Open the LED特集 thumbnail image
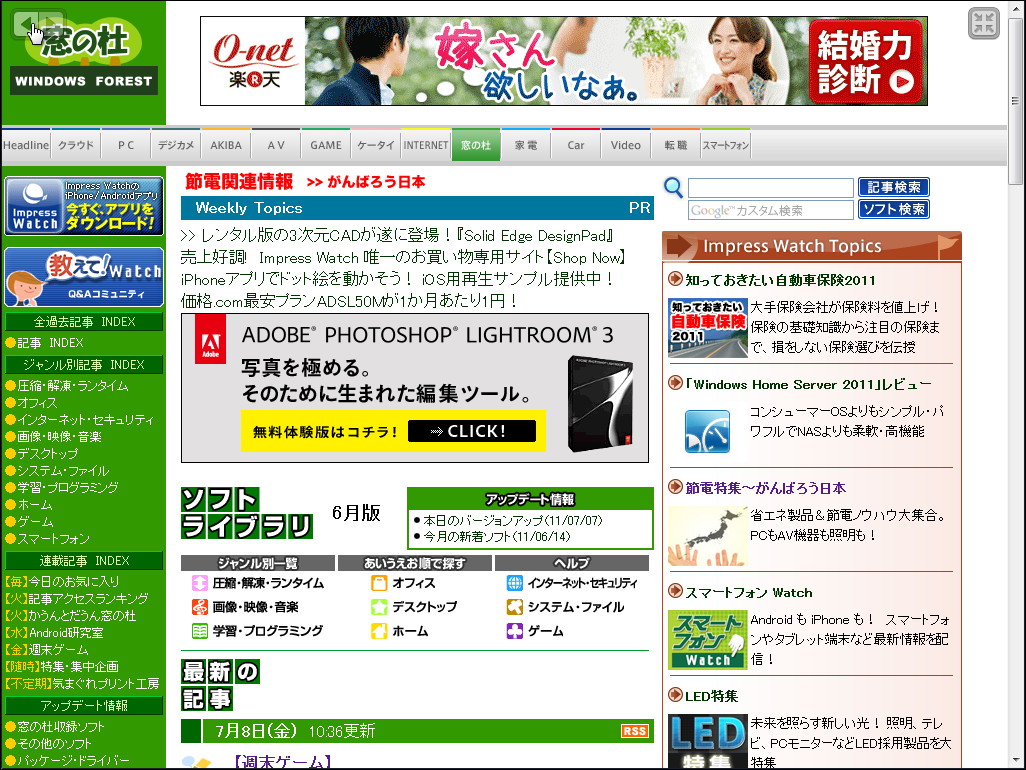1026x770 pixels. pyautogui.click(x=707, y=741)
